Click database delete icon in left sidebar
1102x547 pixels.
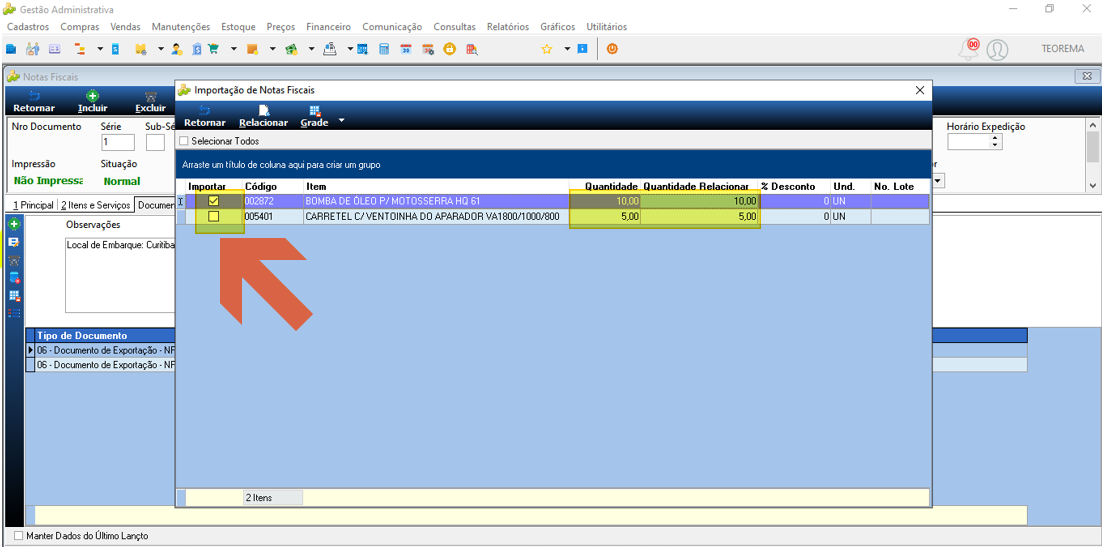(14, 278)
